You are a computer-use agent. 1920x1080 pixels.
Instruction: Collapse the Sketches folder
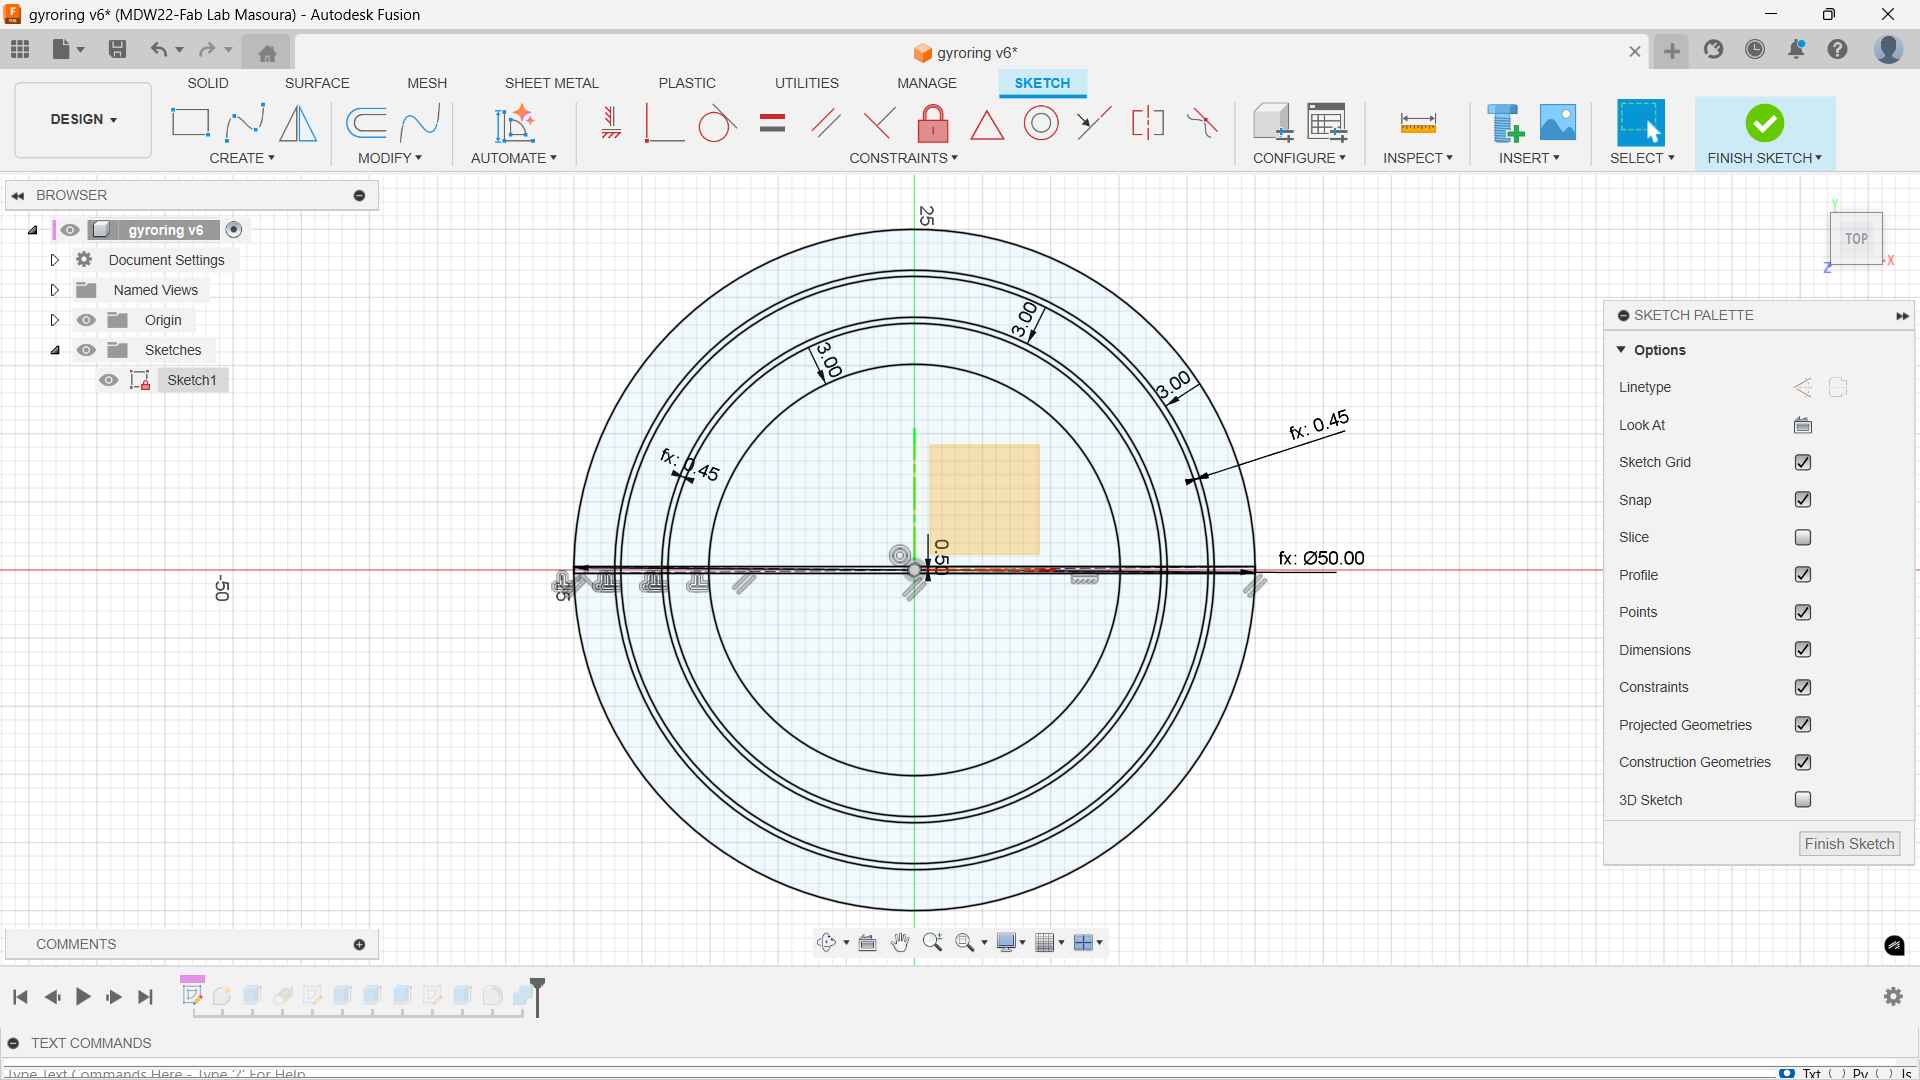click(x=55, y=350)
